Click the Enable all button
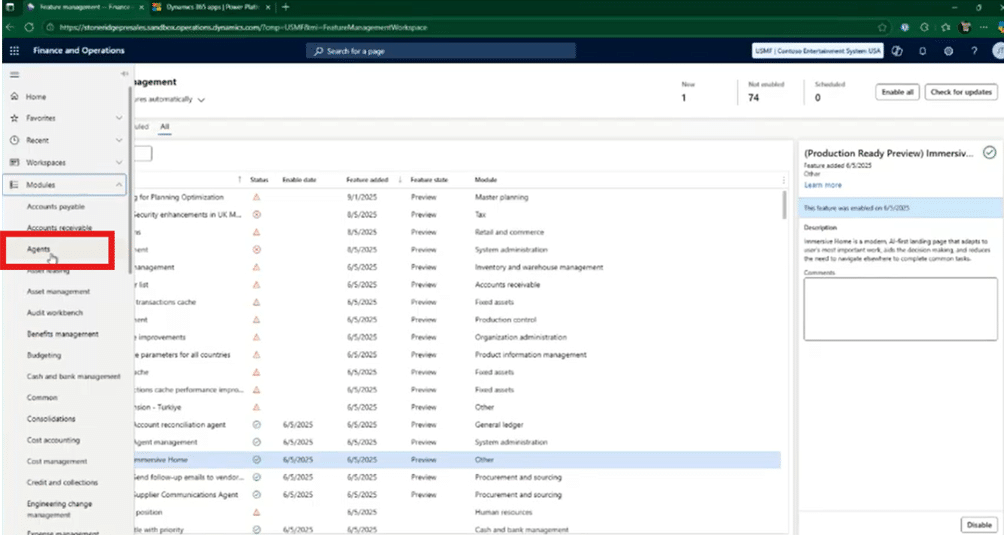1004x535 pixels. 896,92
